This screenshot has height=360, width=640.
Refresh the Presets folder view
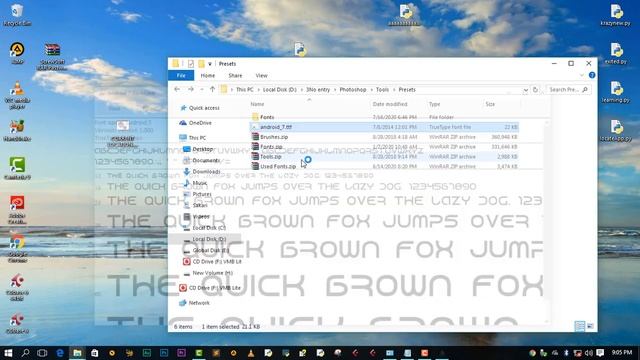tap(536, 89)
